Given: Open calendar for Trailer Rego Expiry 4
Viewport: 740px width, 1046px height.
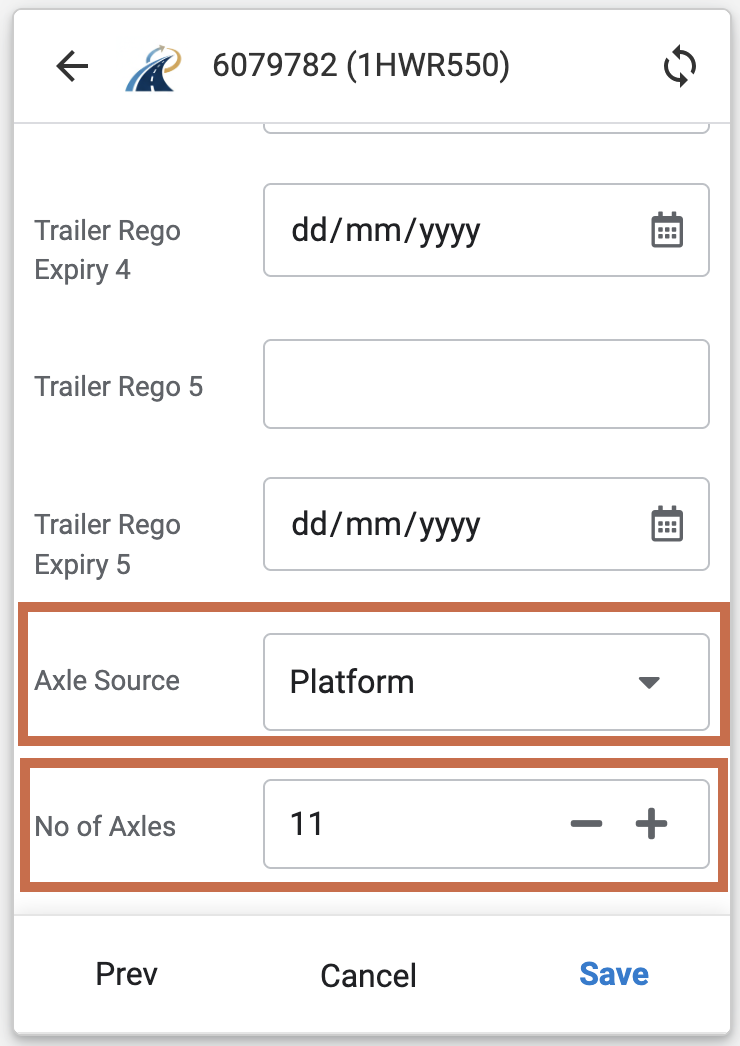Looking at the screenshot, I should (667, 230).
